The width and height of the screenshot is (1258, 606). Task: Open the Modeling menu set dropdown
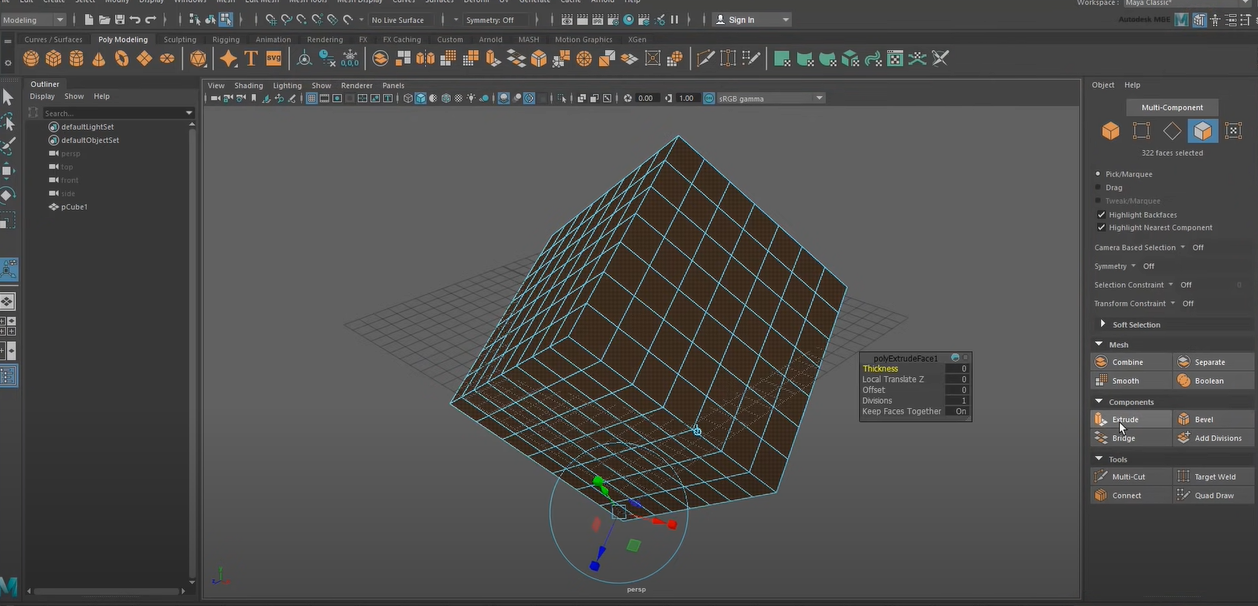coord(34,20)
